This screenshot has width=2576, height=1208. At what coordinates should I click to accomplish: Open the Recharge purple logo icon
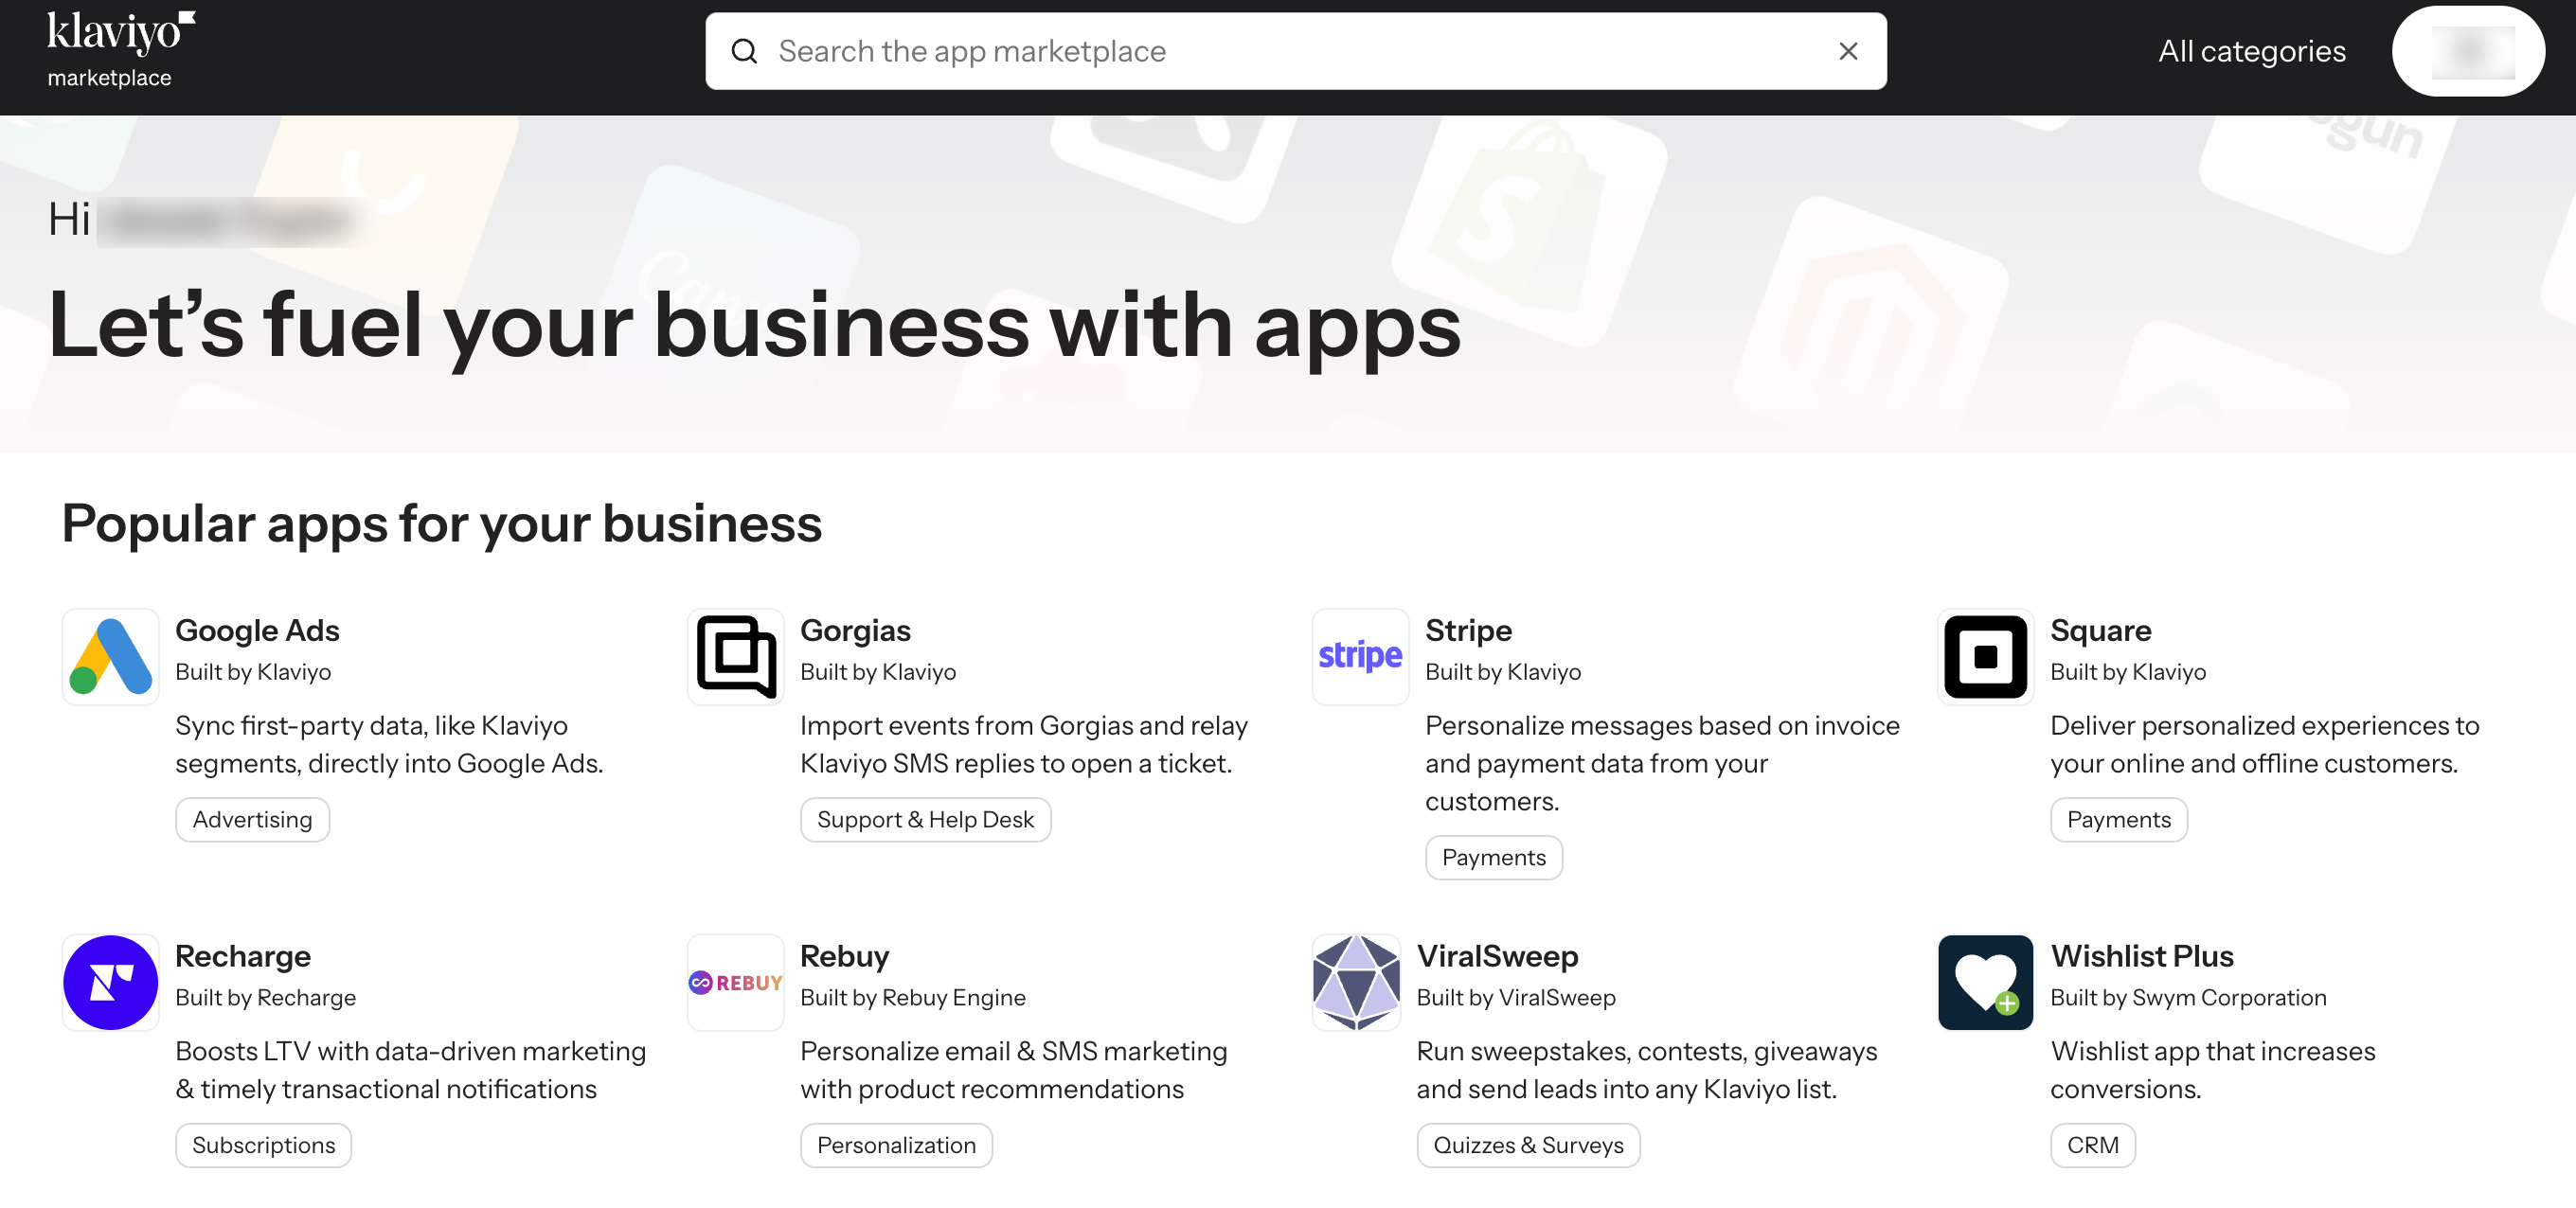[110, 981]
